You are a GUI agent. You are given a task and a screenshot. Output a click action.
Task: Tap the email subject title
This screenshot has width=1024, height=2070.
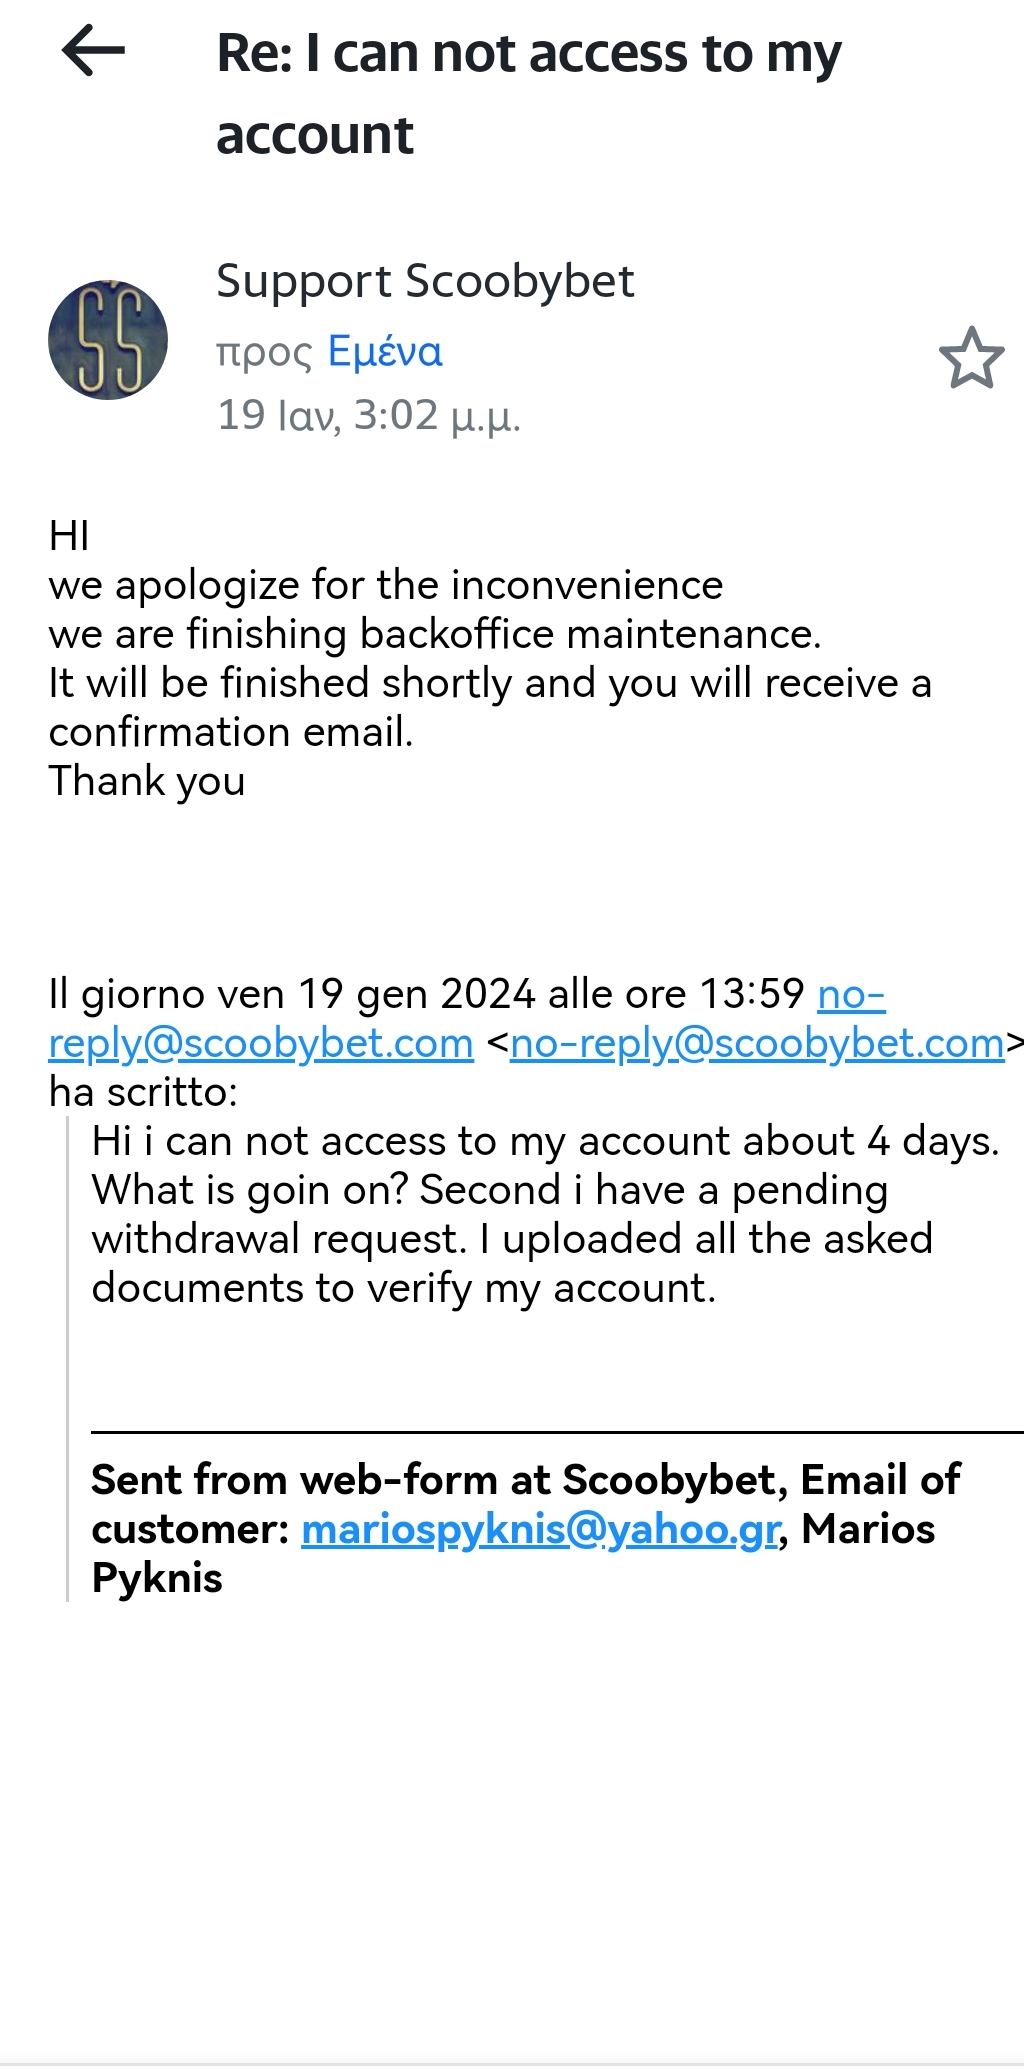(528, 93)
